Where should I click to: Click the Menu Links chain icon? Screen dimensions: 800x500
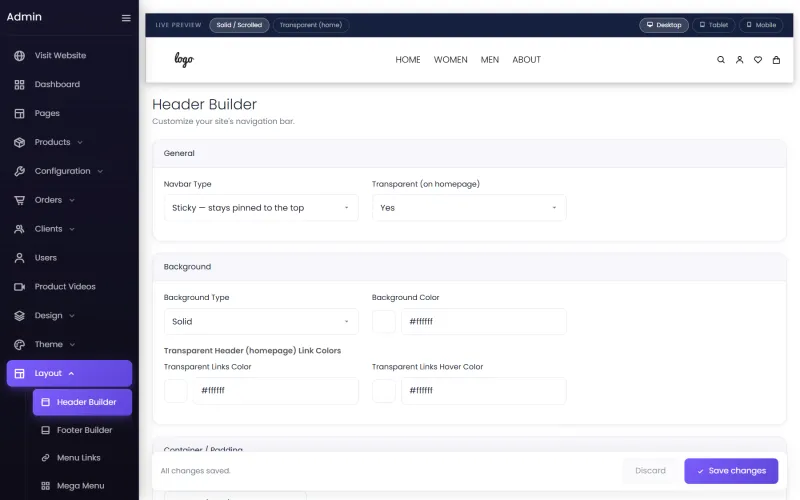coord(45,458)
